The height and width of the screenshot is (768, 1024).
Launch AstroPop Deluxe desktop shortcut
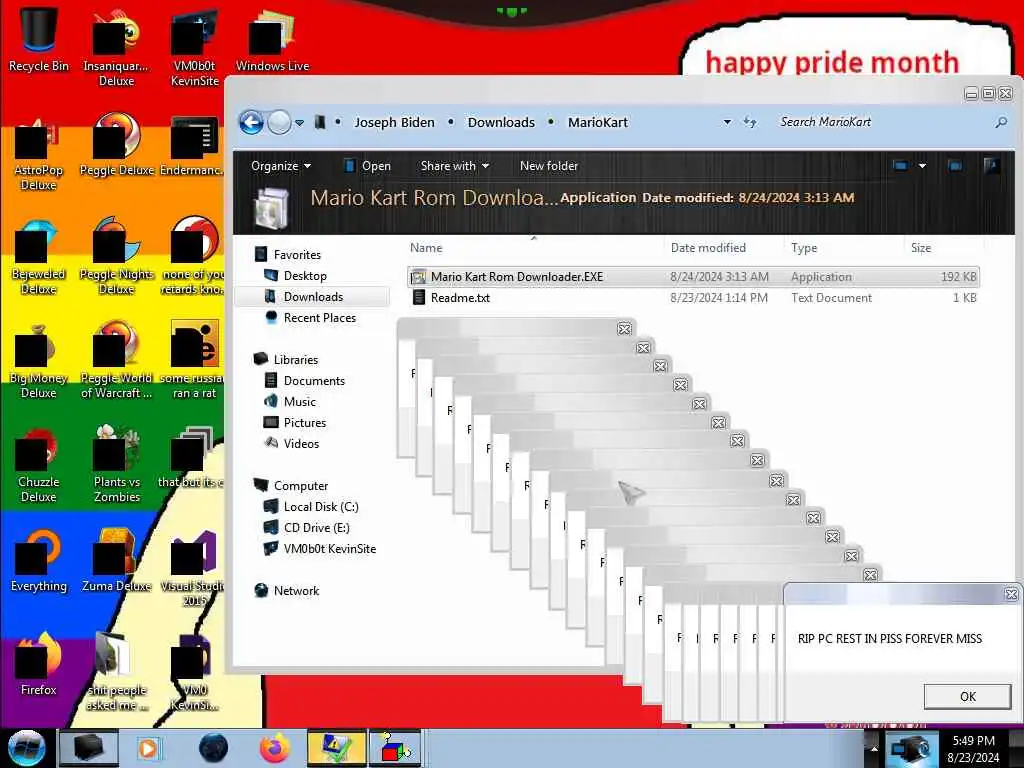[39, 154]
